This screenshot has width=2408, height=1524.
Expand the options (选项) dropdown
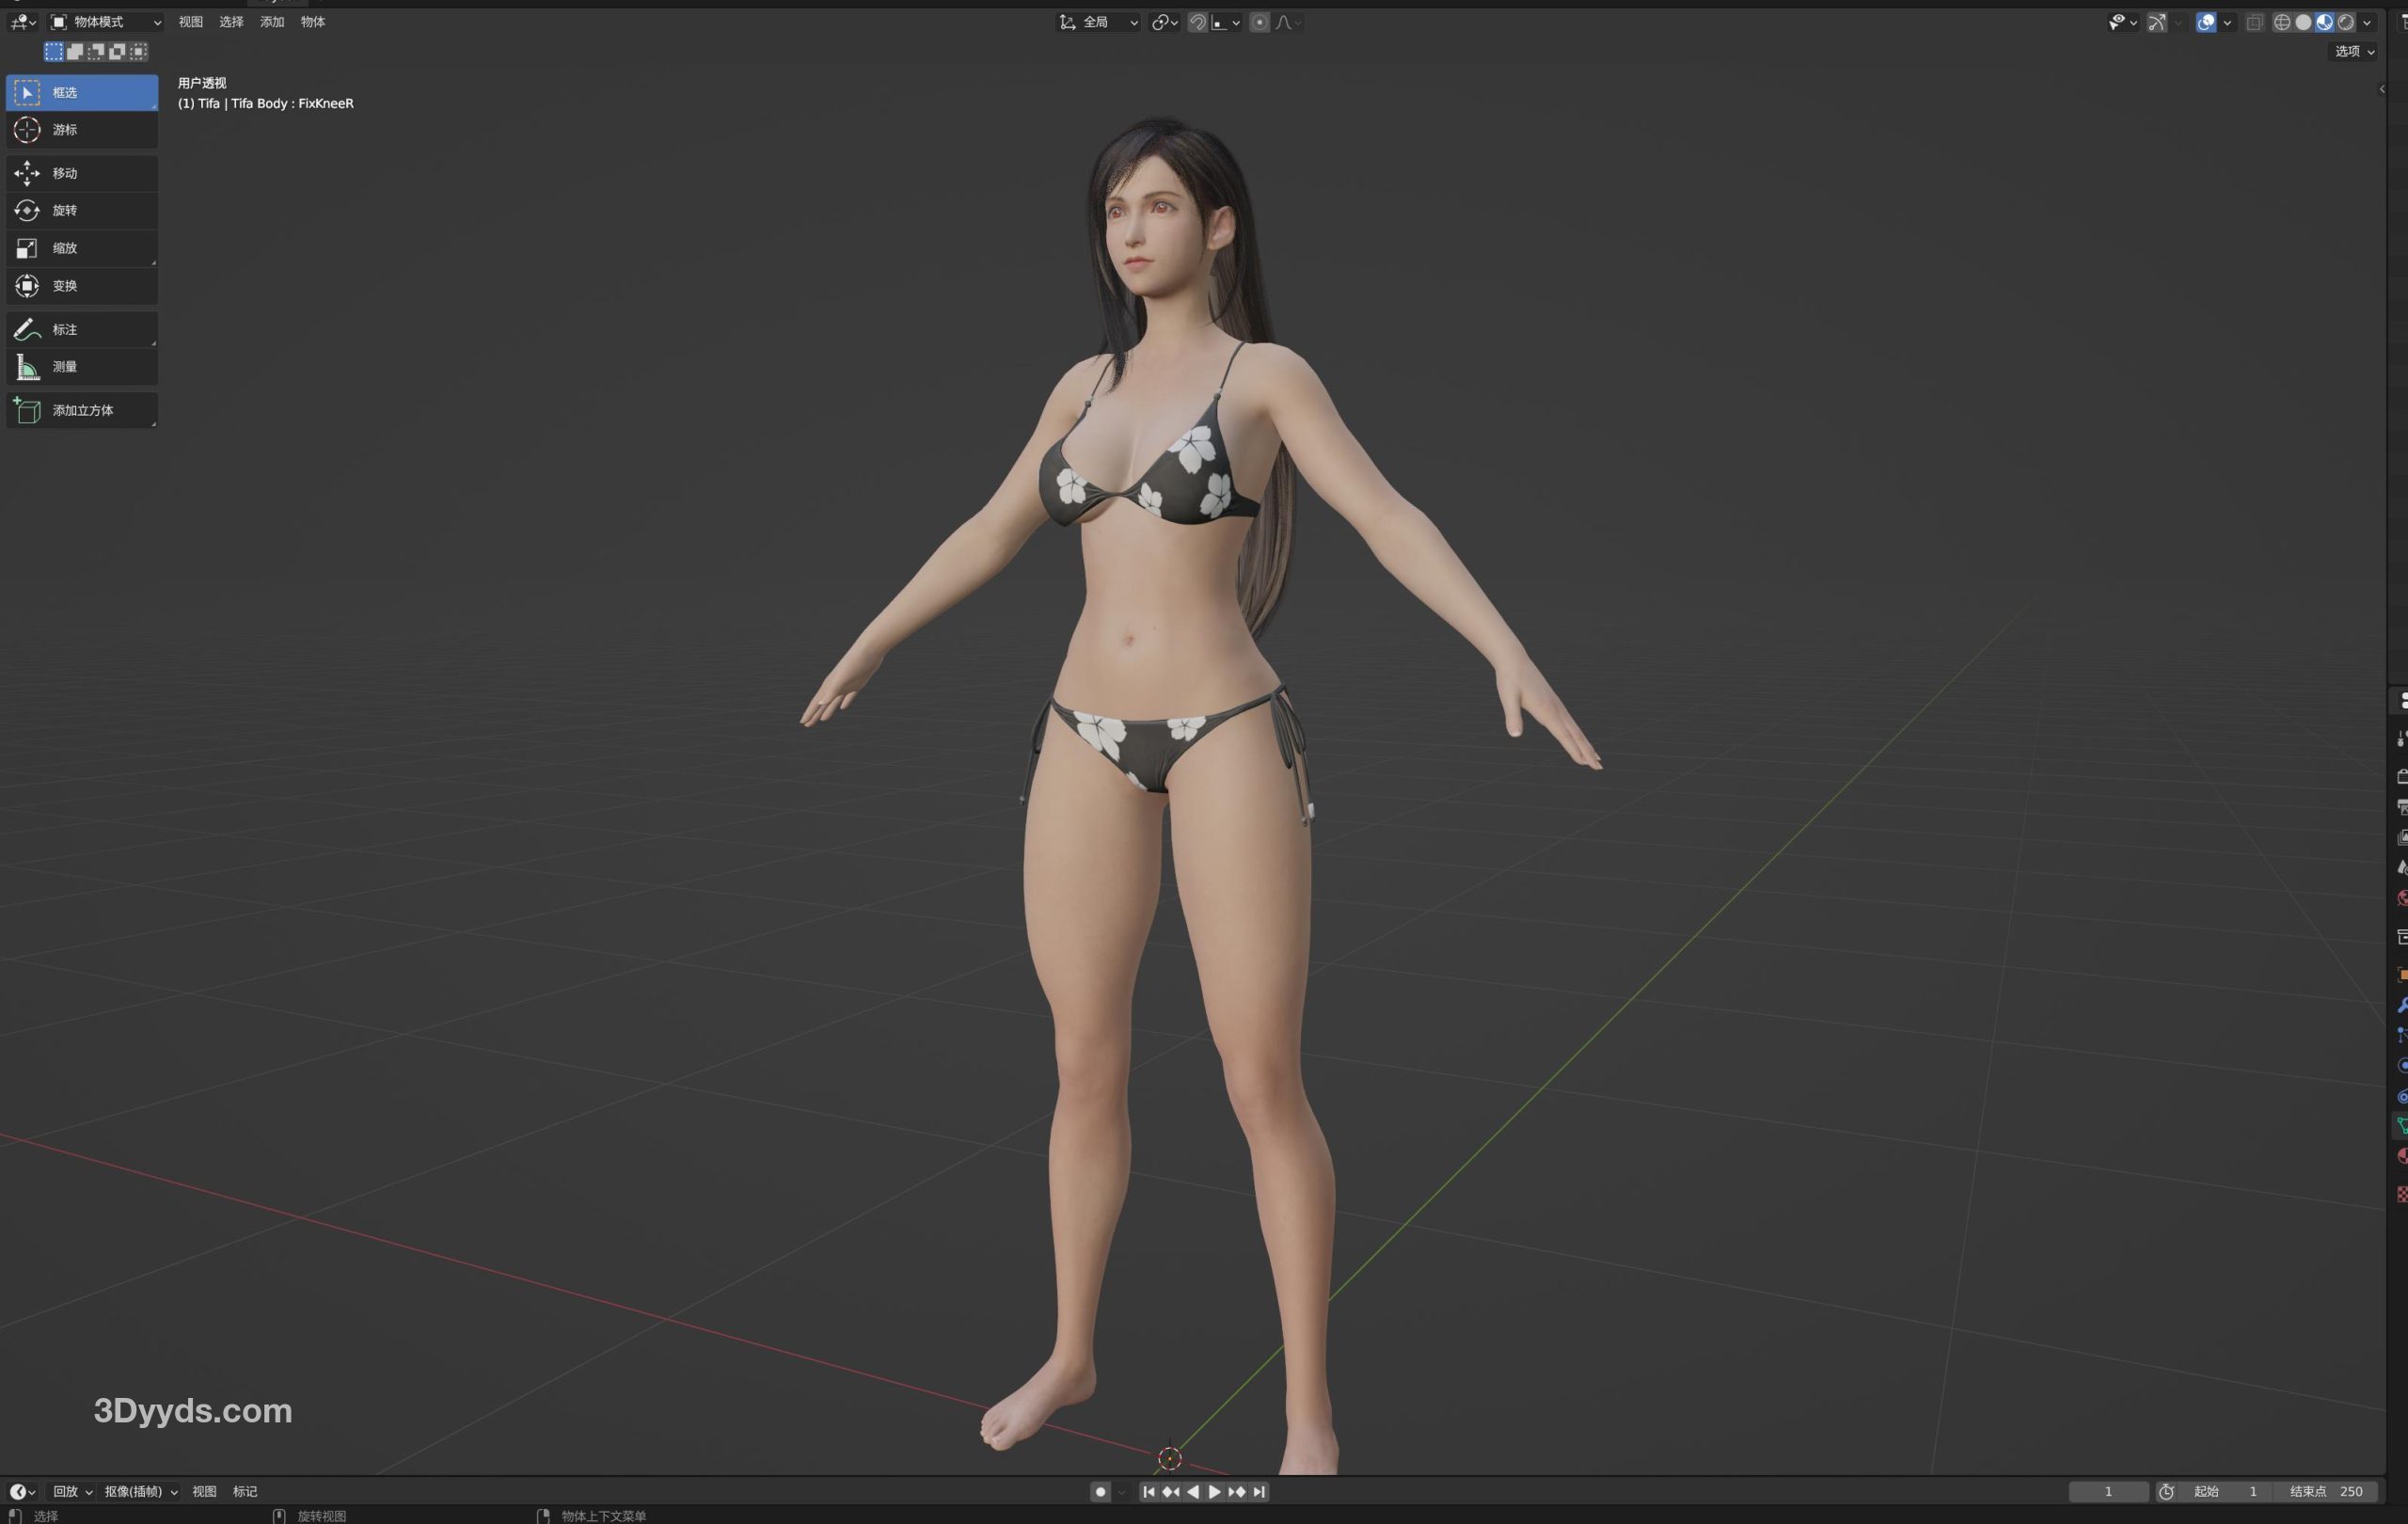(x=2354, y=51)
